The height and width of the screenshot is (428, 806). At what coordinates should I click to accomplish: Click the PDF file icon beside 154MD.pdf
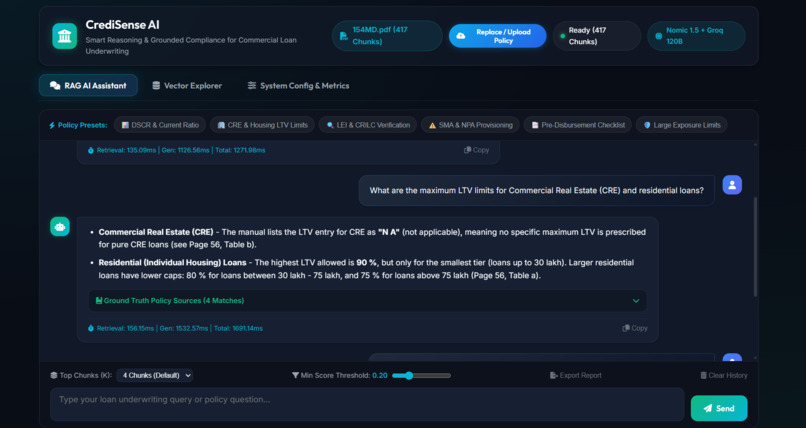344,36
